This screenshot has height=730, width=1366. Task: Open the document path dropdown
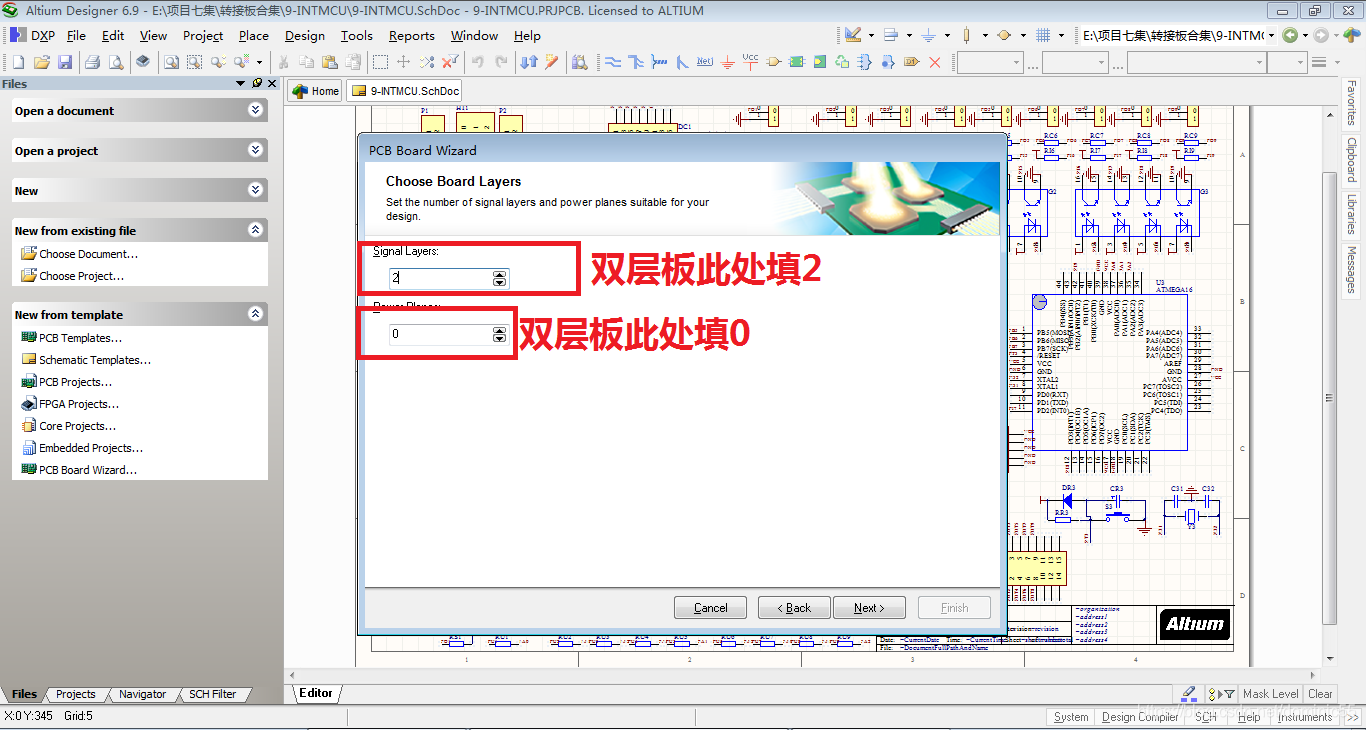point(1271,35)
